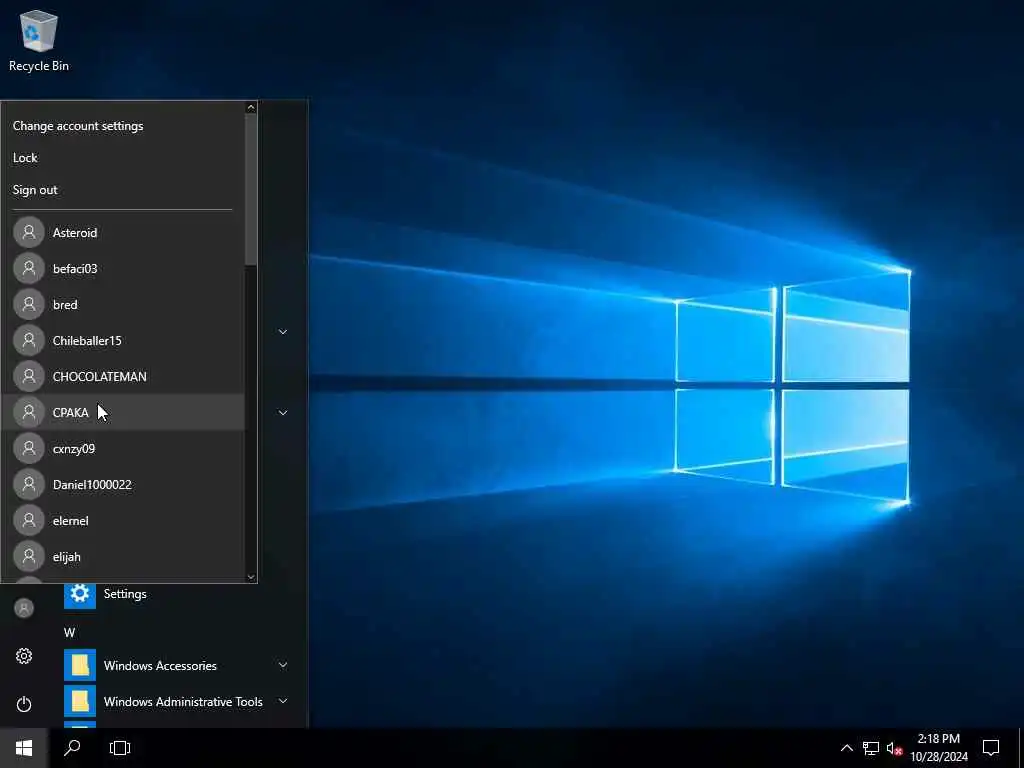Click the avatar icon beside Chileballer15
Image resolution: width=1024 pixels, height=768 pixels.
point(29,340)
